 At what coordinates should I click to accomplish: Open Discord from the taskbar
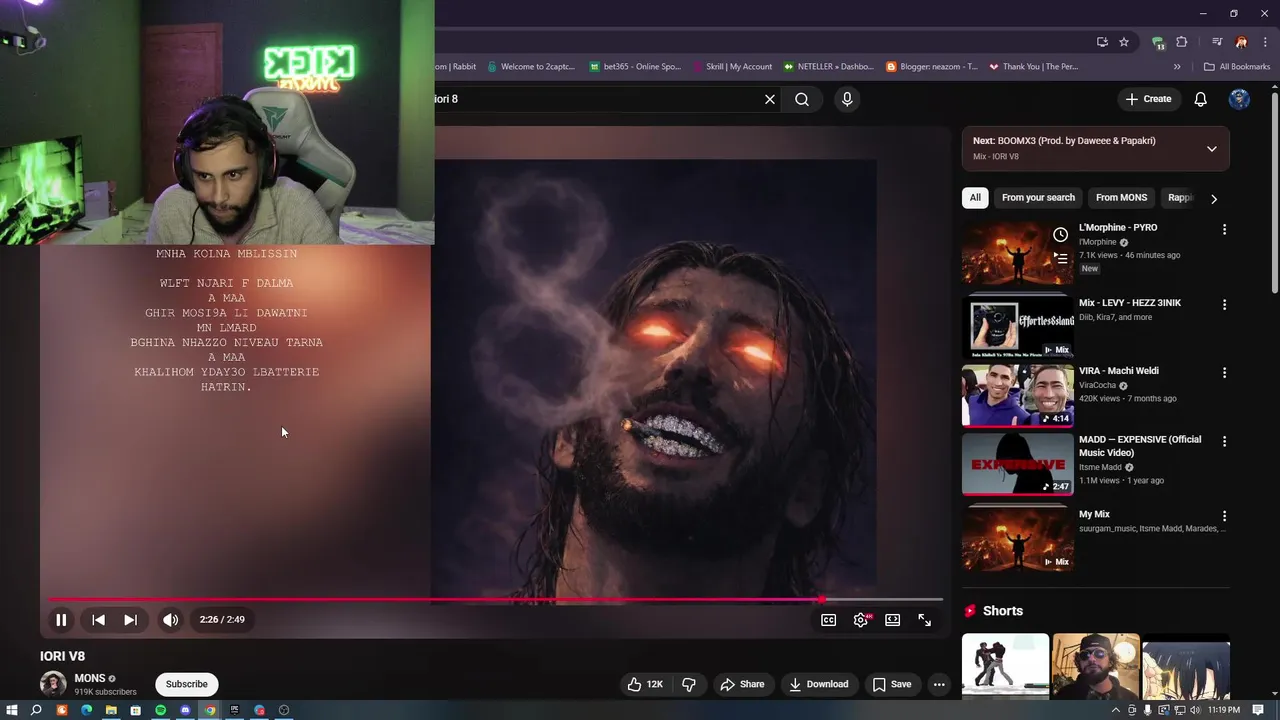coord(185,710)
